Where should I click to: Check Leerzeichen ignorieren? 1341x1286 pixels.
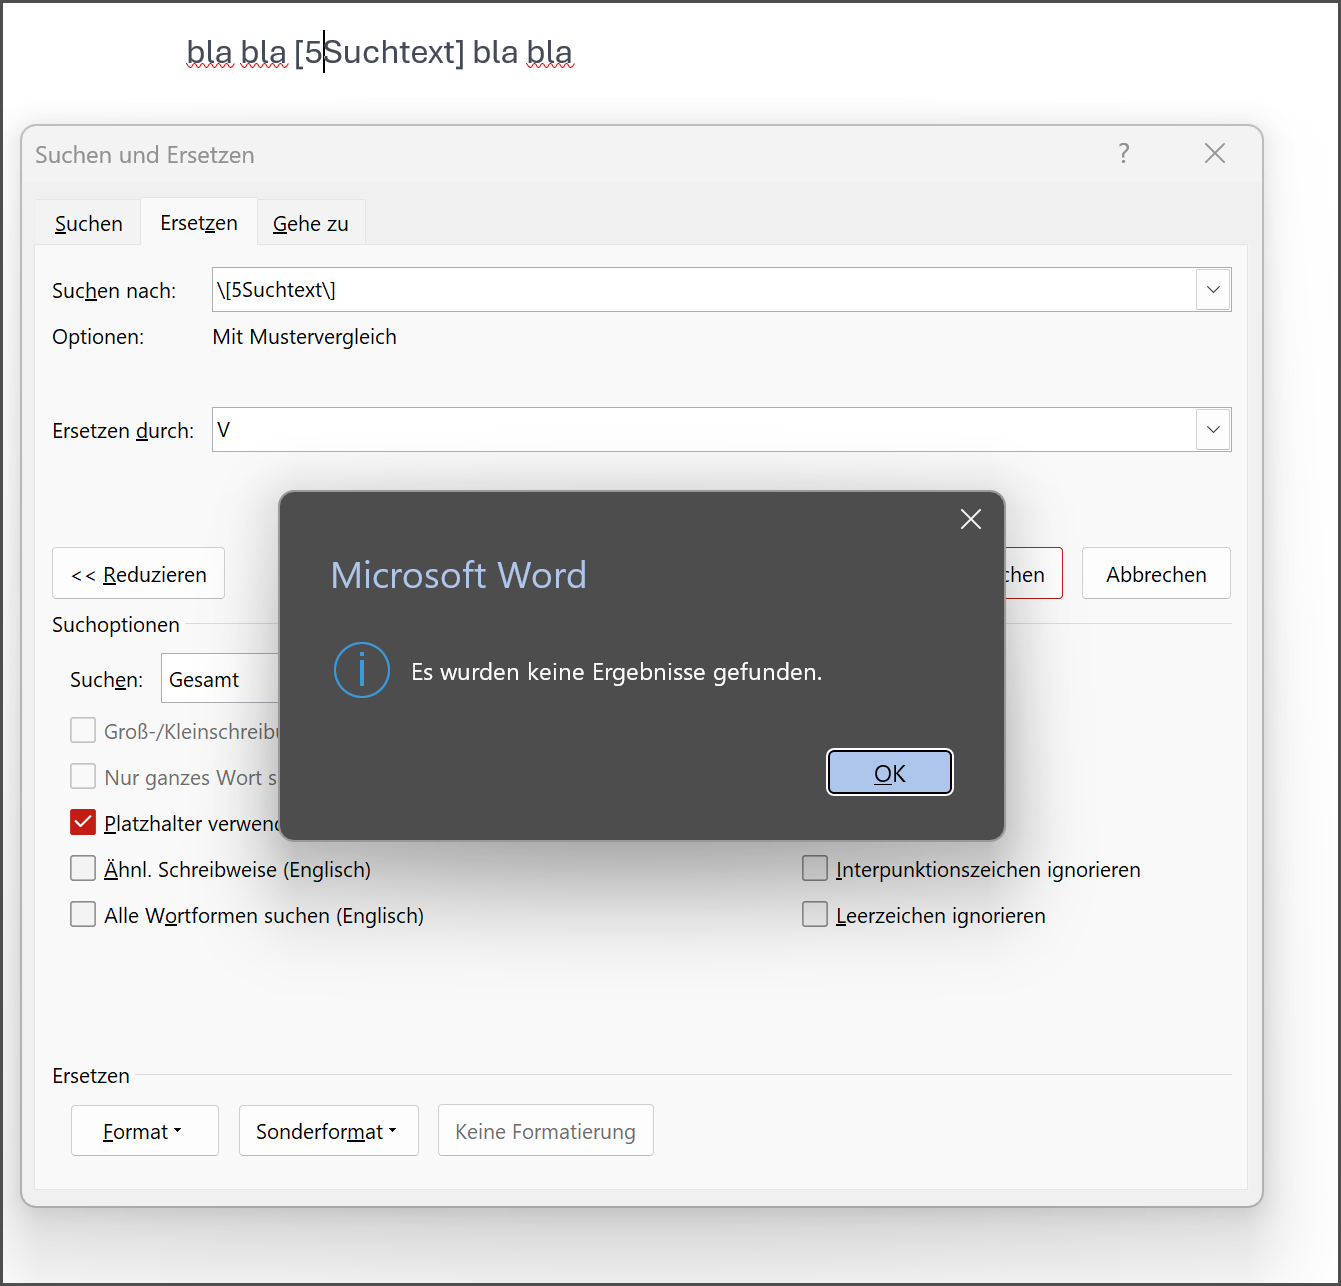pos(815,915)
